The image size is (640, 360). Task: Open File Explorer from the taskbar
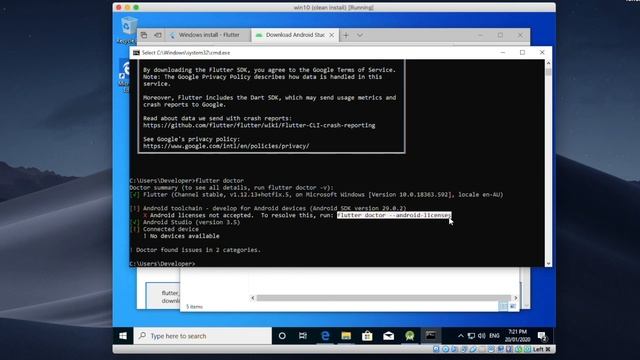pyautogui.click(x=346, y=336)
